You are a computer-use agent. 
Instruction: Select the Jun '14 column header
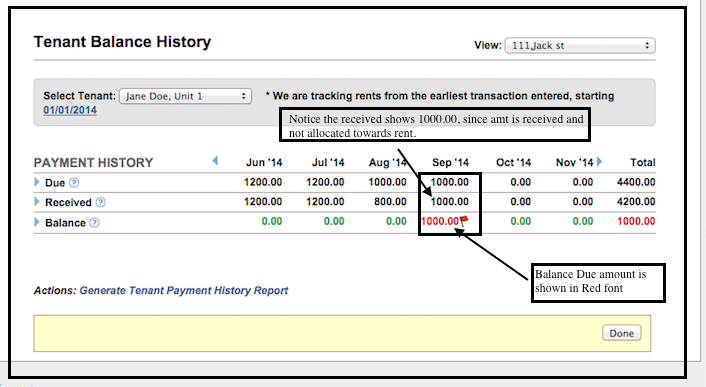coord(264,162)
